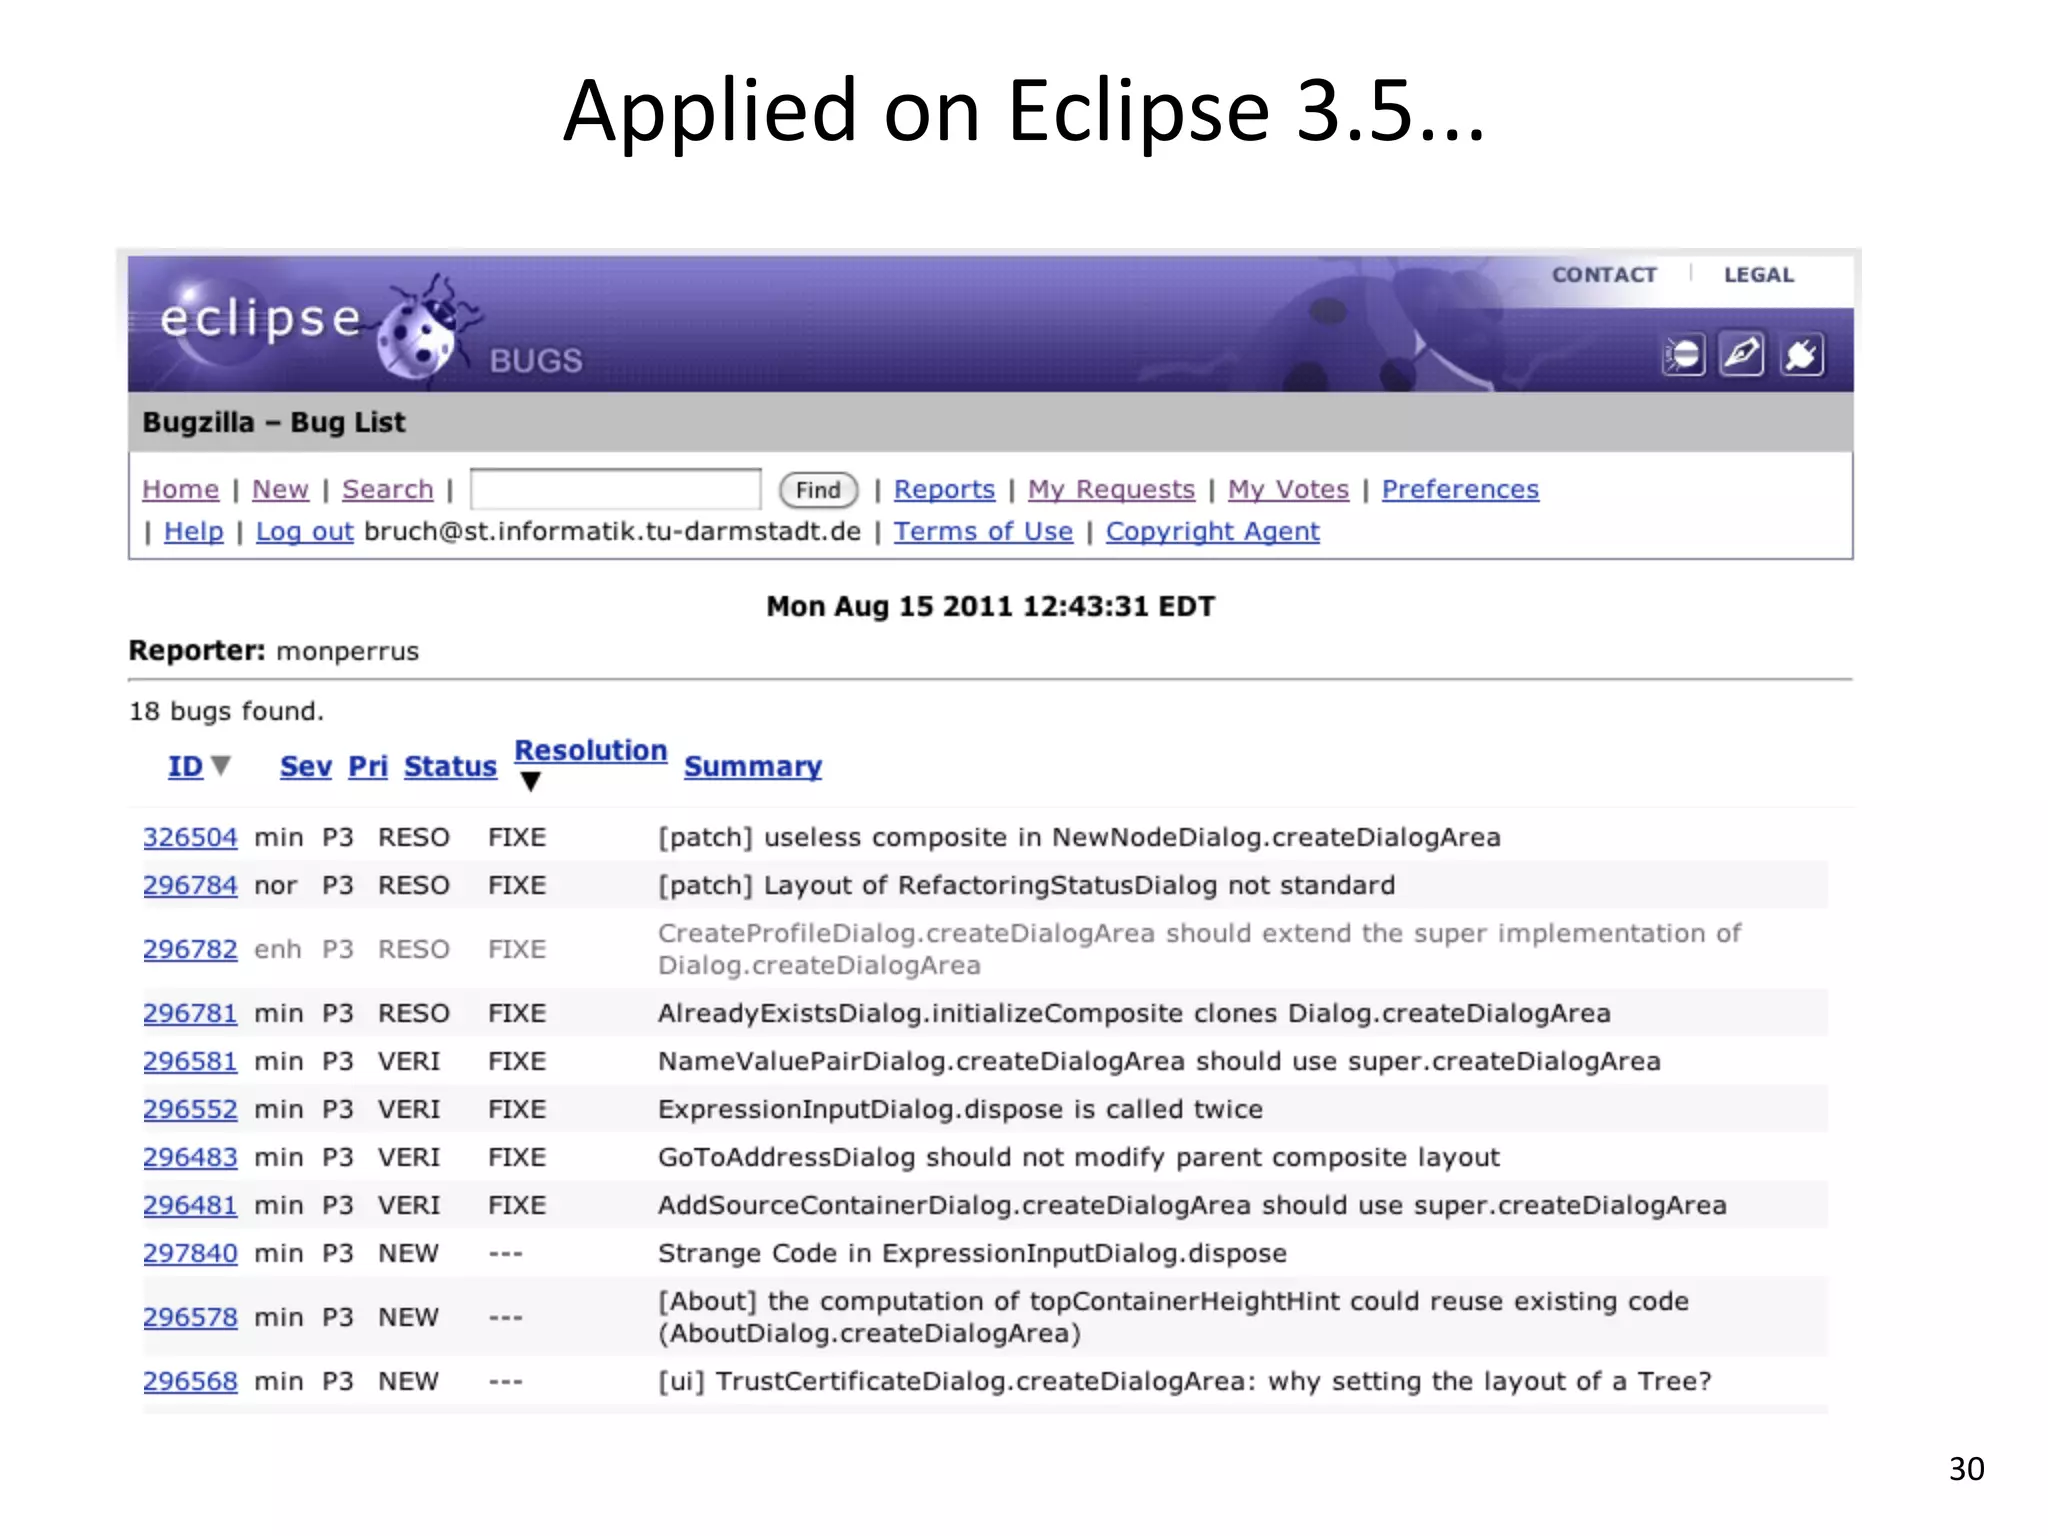
Task: Focus the quick search text field
Action: point(616,489)
